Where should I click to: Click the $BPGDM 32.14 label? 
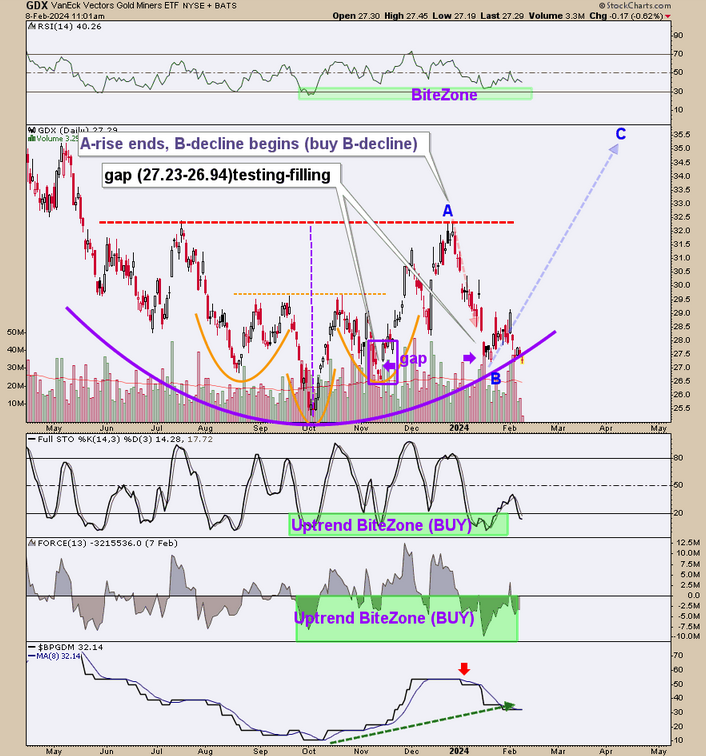point(66,647)
